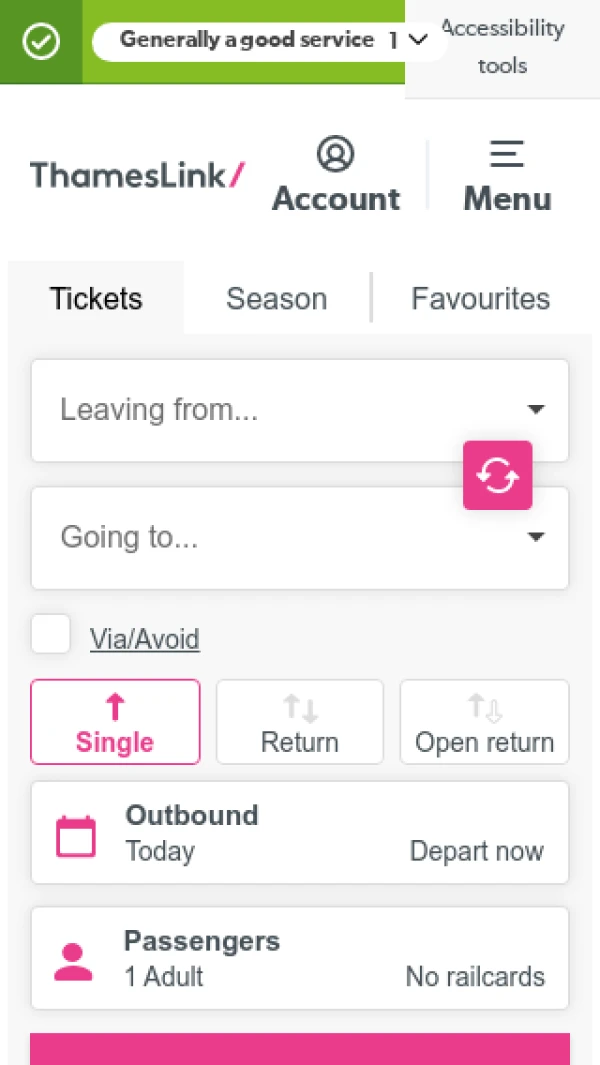Click the green service status checkmark icon
Screen dimensions: 600x1065
tap(40, 41)
